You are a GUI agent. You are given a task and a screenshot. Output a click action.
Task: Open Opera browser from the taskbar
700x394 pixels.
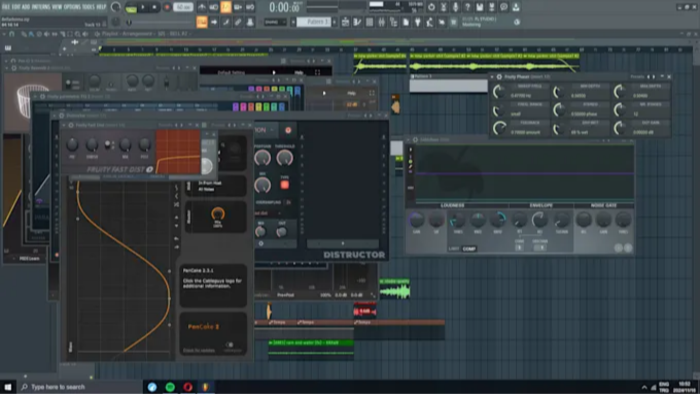point(188,387)
